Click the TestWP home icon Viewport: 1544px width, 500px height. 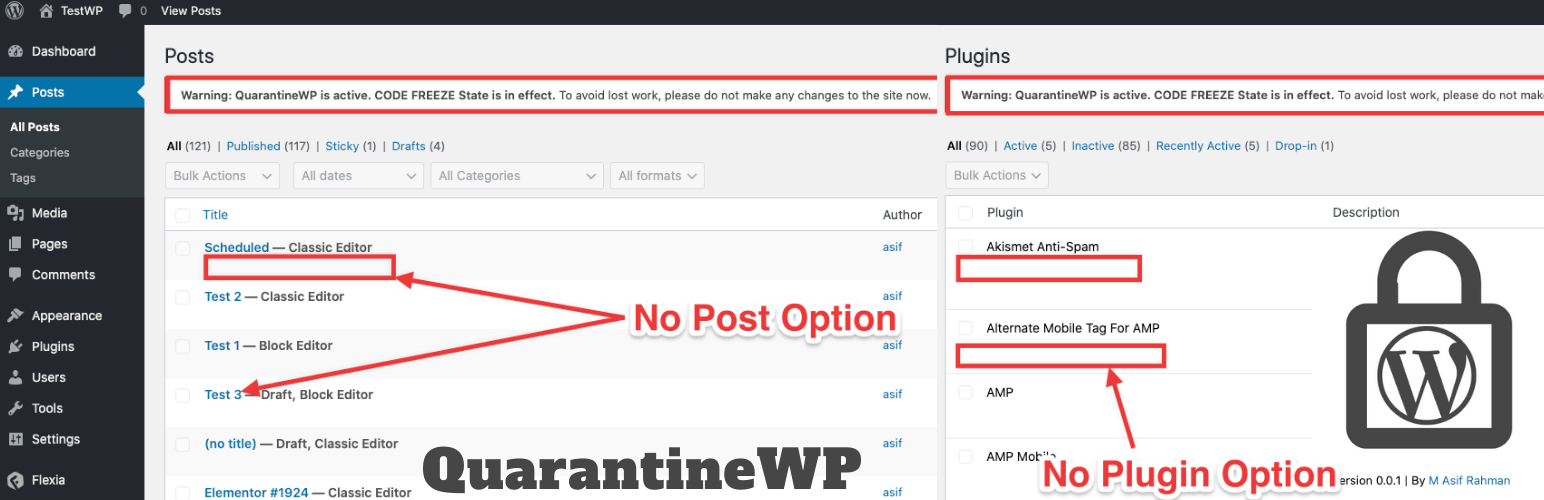(46, 11)
